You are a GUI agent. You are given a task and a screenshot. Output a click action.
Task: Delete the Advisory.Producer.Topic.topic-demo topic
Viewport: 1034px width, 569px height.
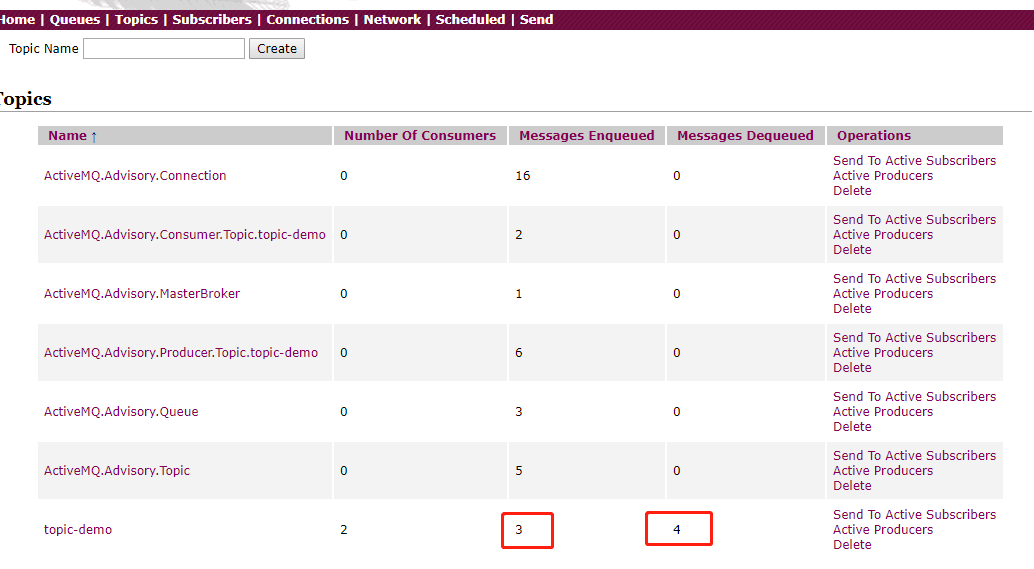click(x=852, y=368)
